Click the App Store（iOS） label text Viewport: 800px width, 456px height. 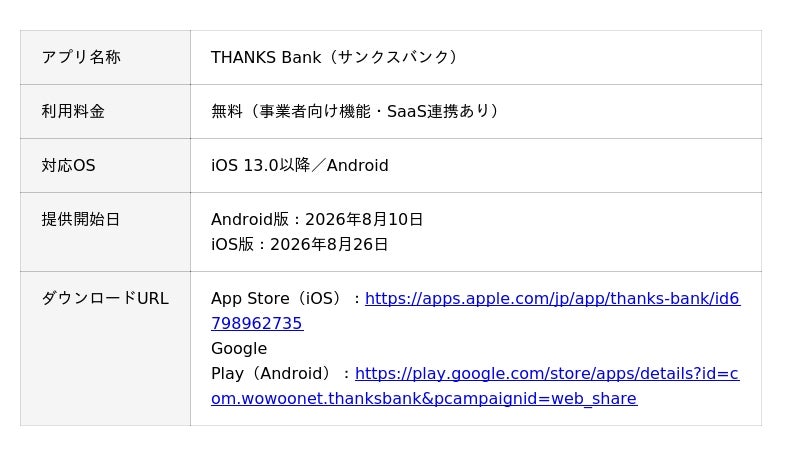[276, 298]
